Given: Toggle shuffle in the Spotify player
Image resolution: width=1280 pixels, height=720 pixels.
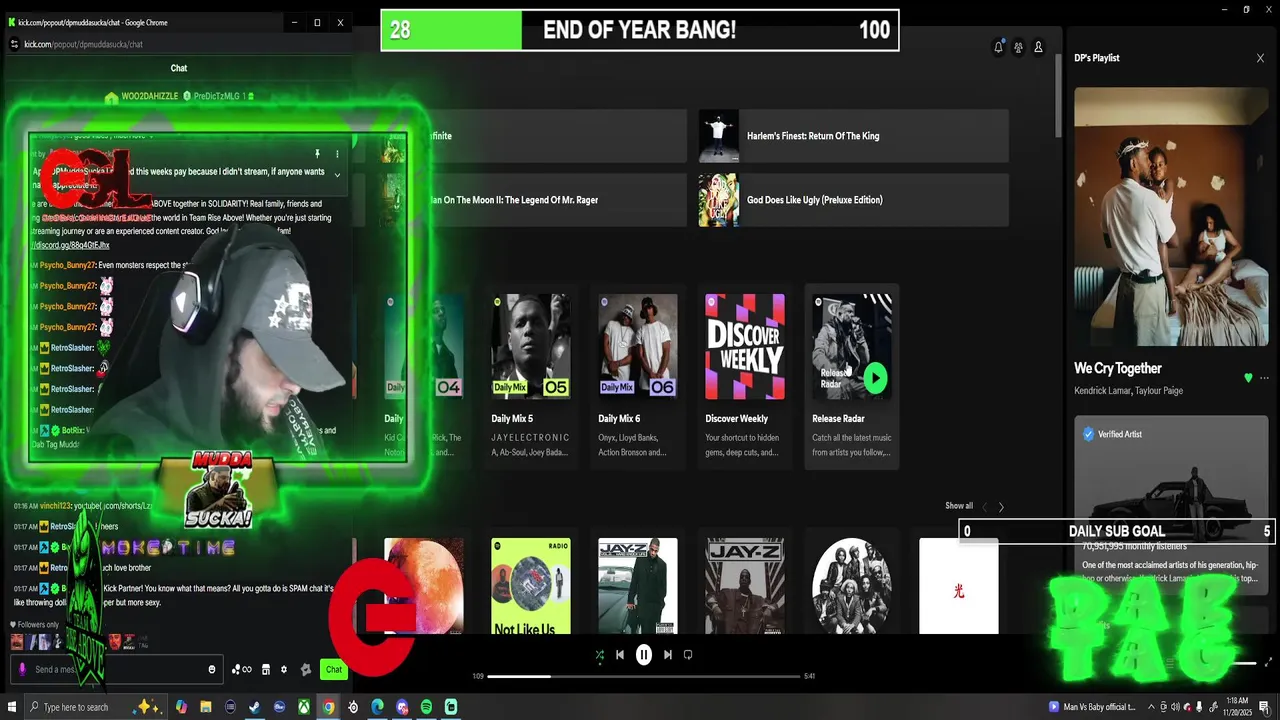Looking at the screenshot, I should [x=599, y=655].
